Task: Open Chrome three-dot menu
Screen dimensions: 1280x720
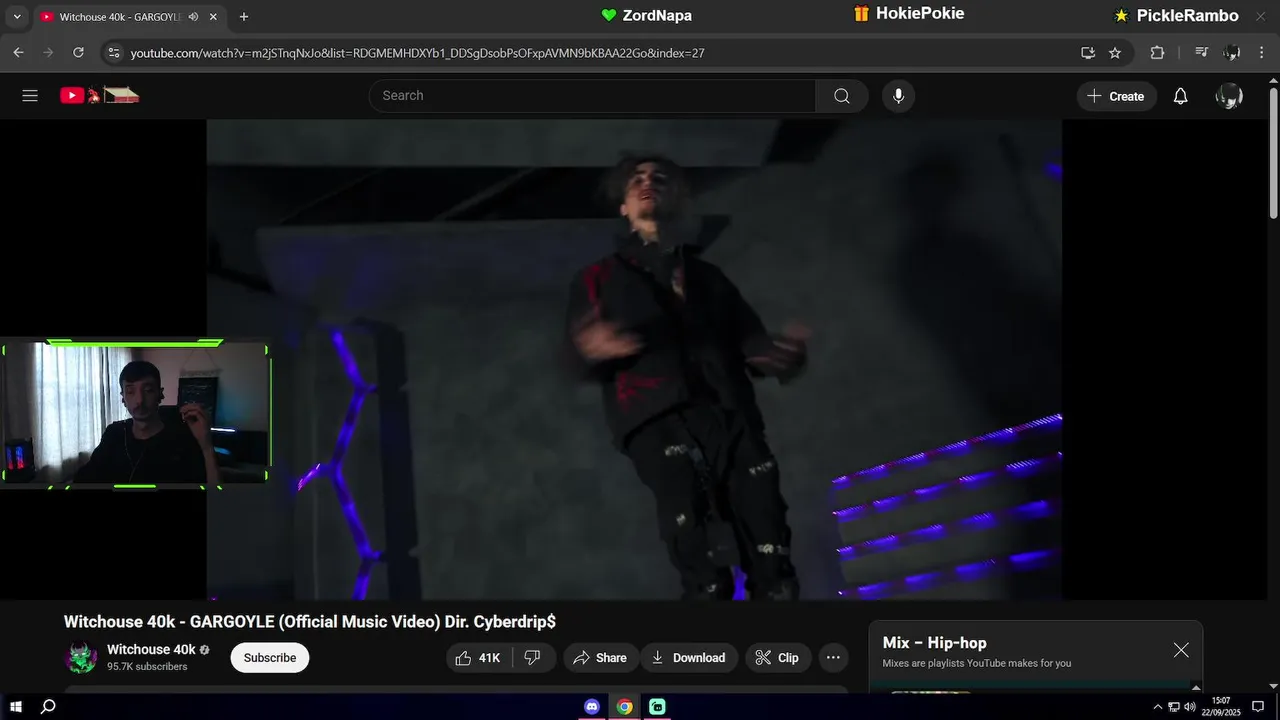Action: [1262, 53]
